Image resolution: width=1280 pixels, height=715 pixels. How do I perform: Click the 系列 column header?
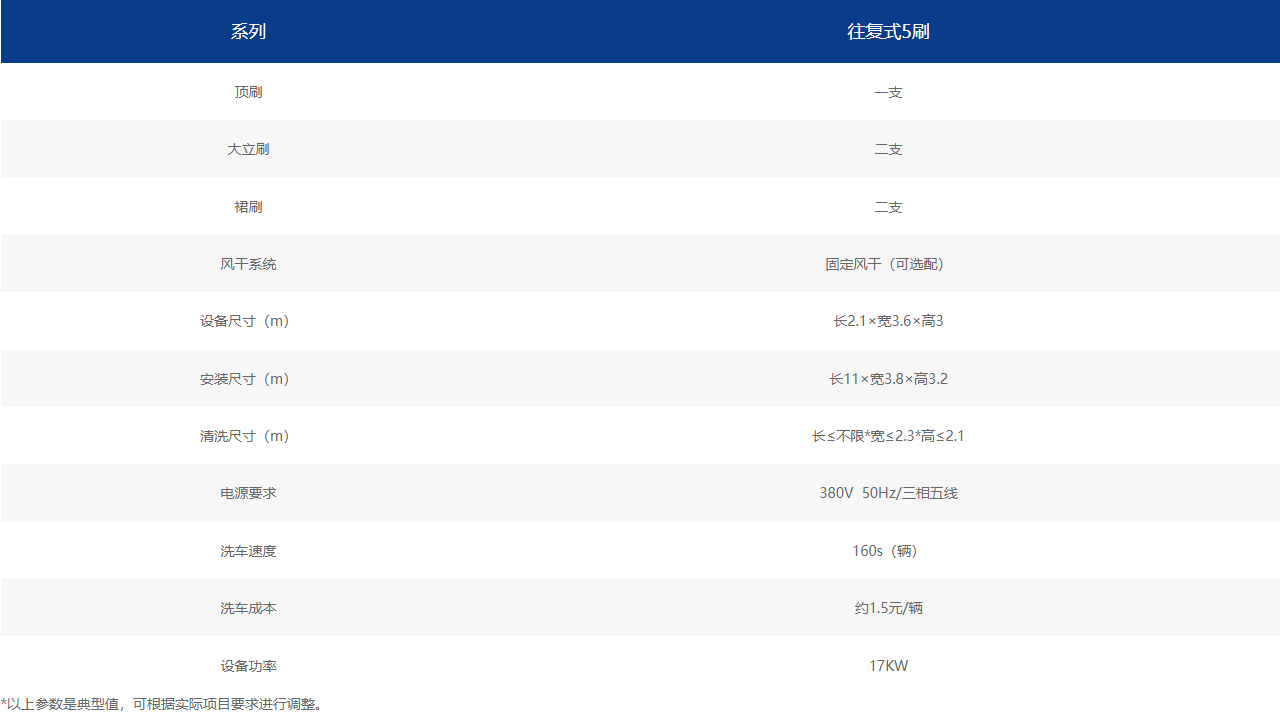(248, 31)
